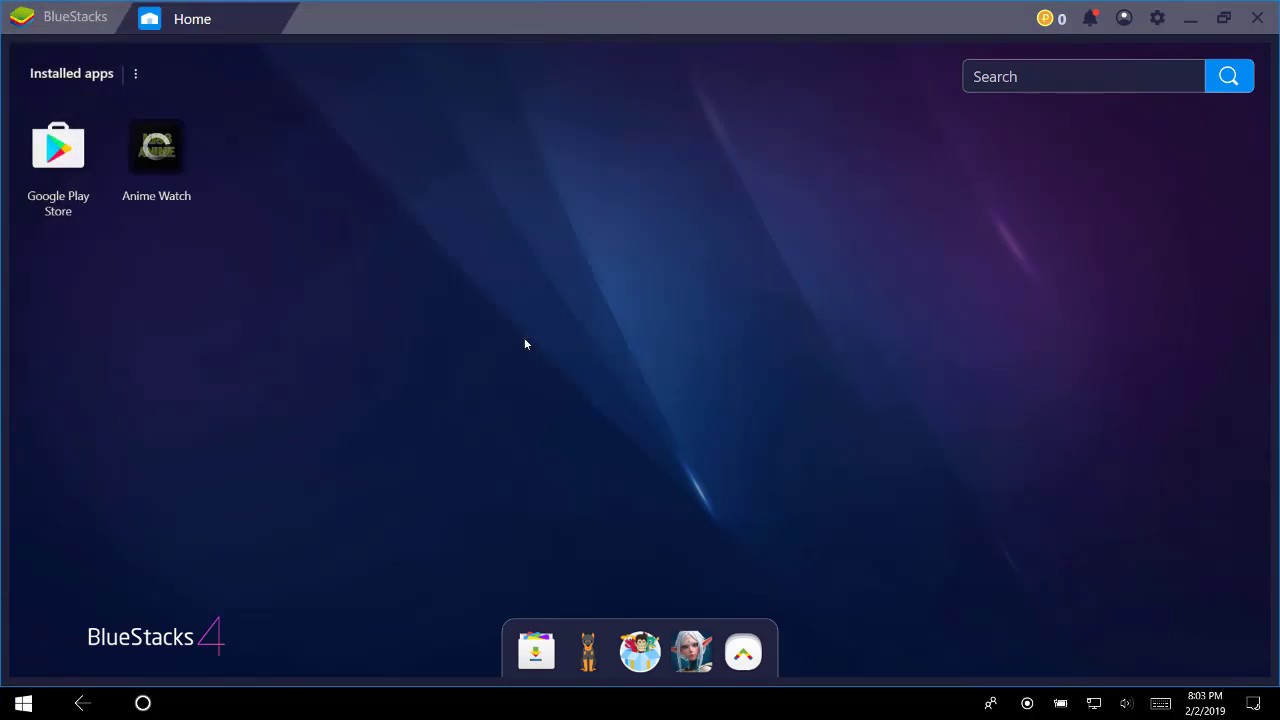The width and height of the screenshot is (1280, 720).
Task: Open the notifications bell
Action: pos(1091,18)
